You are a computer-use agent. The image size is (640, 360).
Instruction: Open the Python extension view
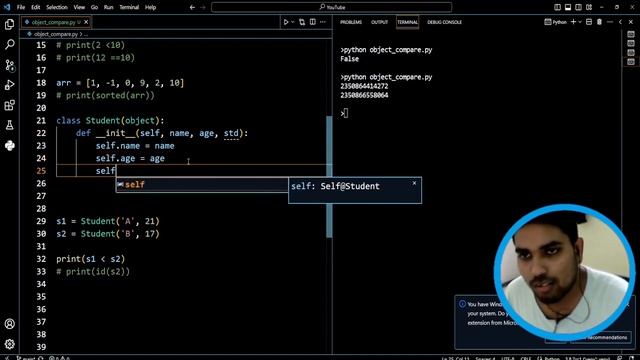pos(9,145)
